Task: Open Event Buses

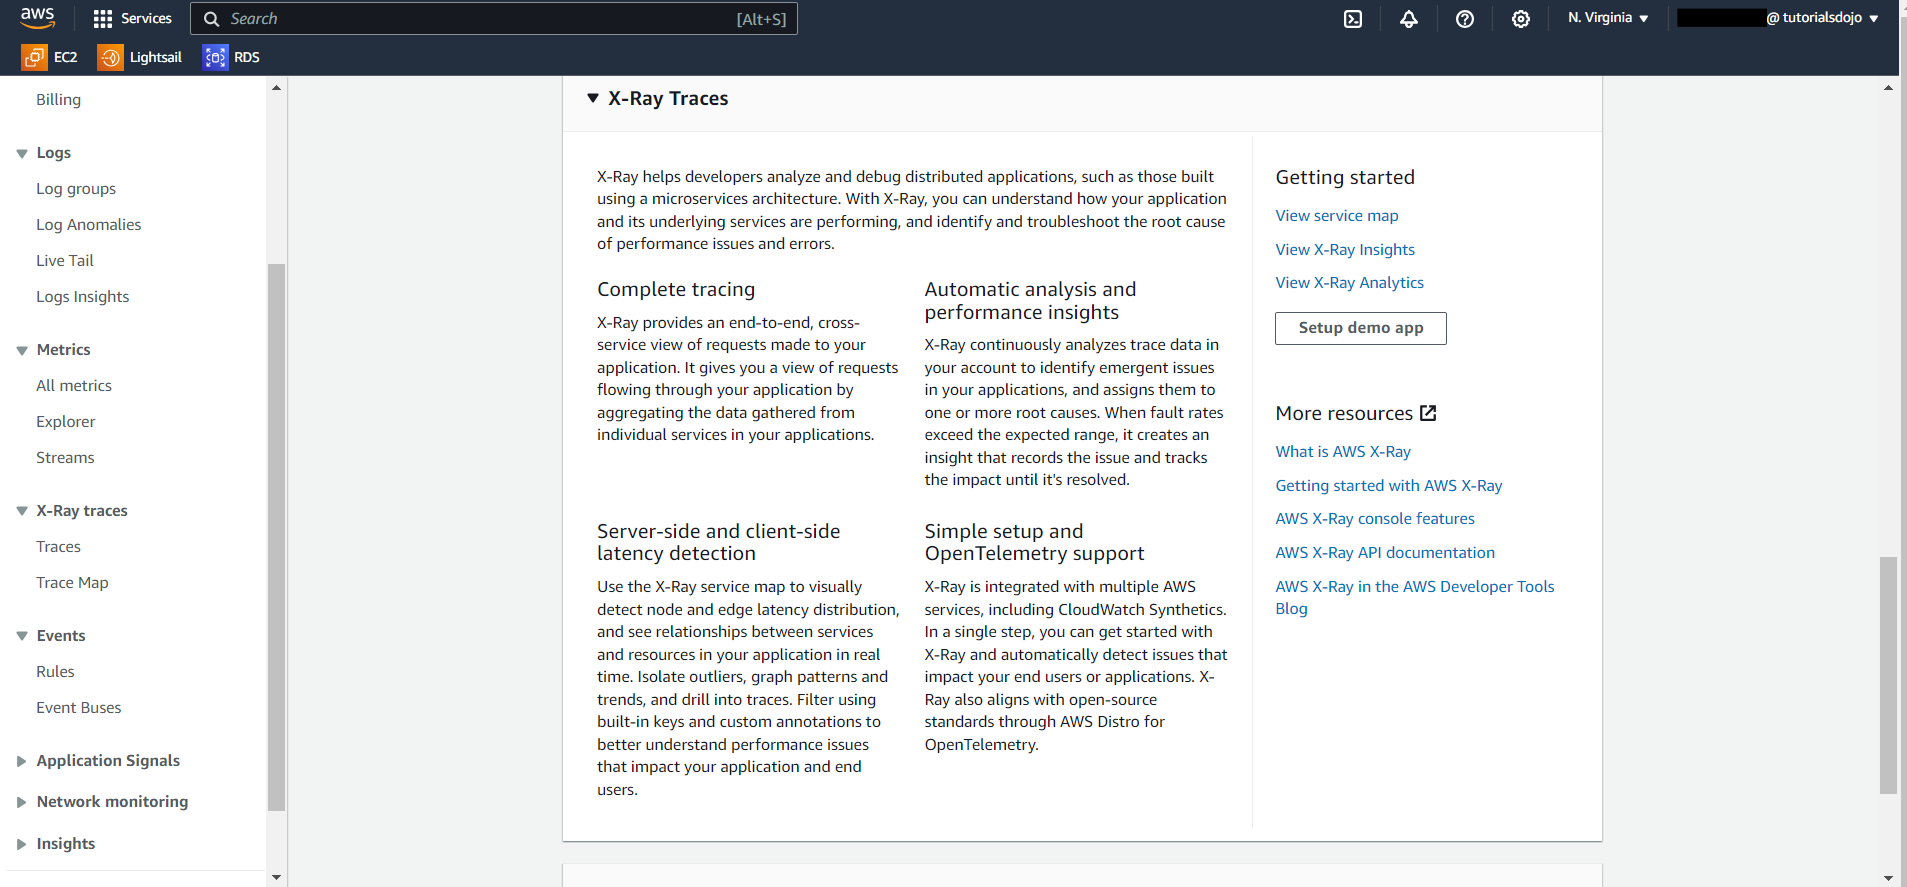Action: pos(79,708)
